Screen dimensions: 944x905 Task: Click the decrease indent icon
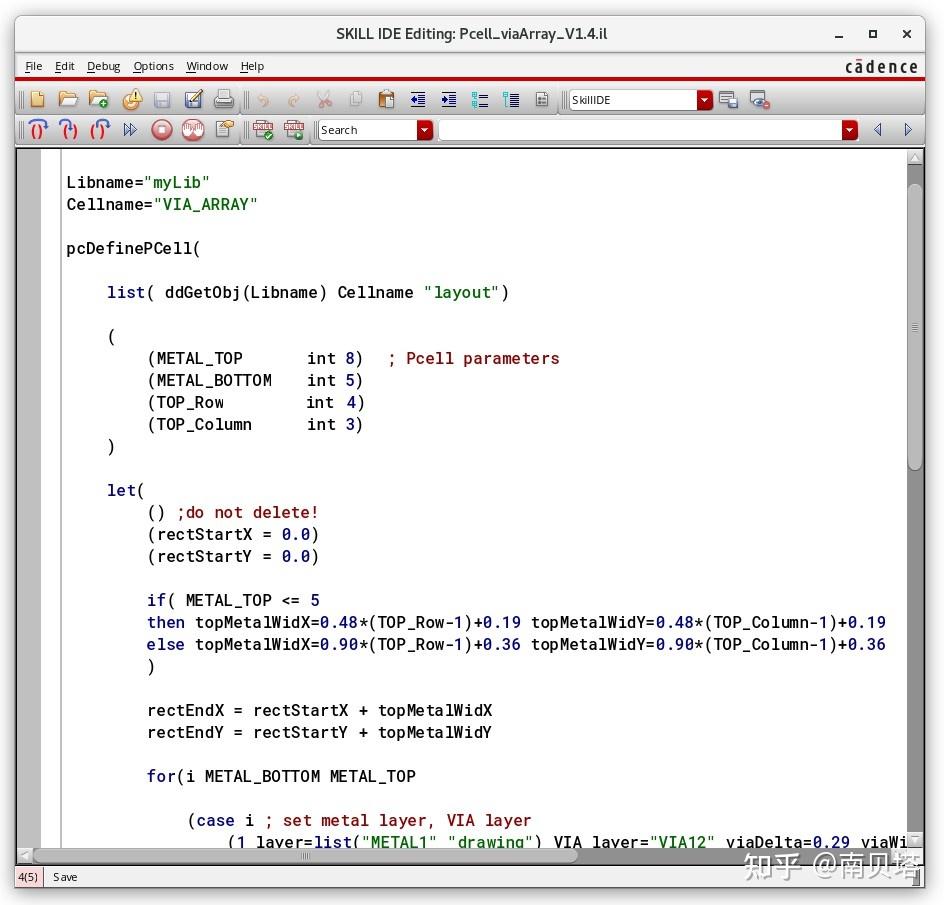417,100
